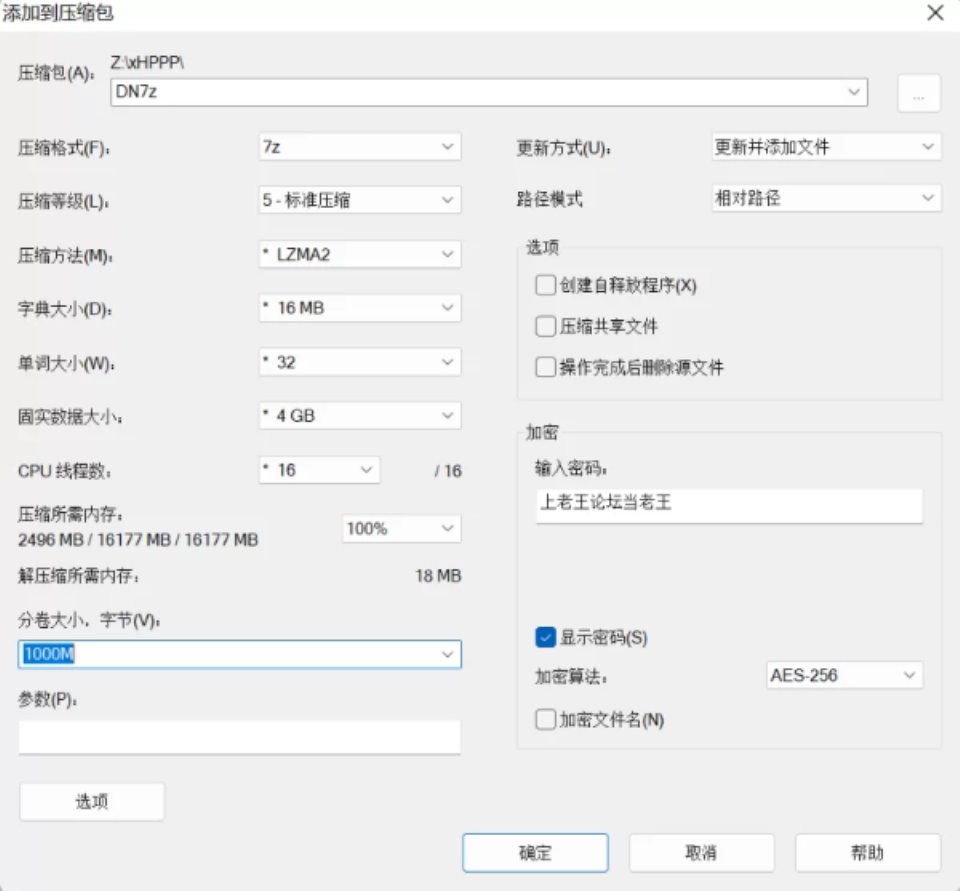The image size is (960, 891).
Task: Open the 加密算法 AES-256 dropdown
Action: (844, 675)
